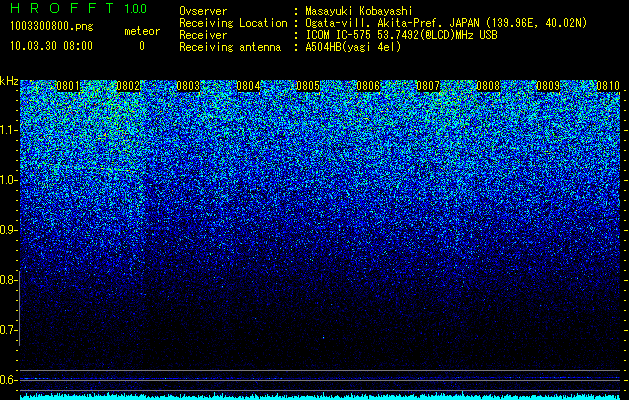
Task: Click the antenna A504HB(yagi 4el) text
Action: tap(353, 47)
